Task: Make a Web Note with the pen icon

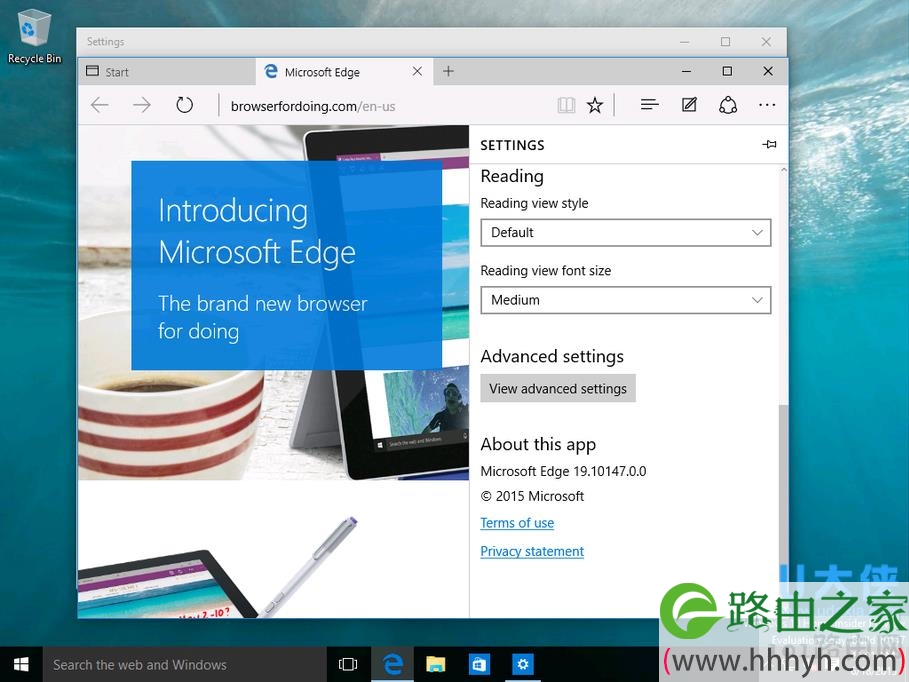Action: pos(689,105)
